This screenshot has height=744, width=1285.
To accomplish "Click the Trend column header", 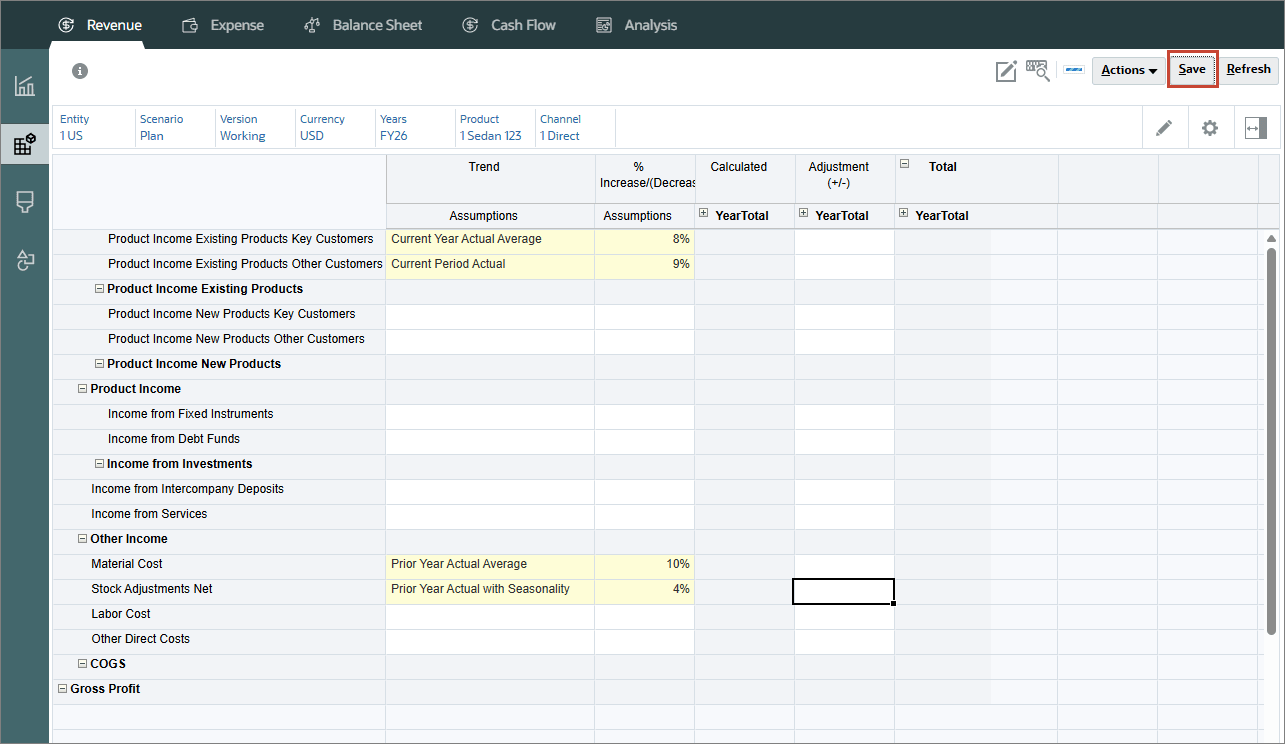I will pyautogui.click(x=490, y=179).
